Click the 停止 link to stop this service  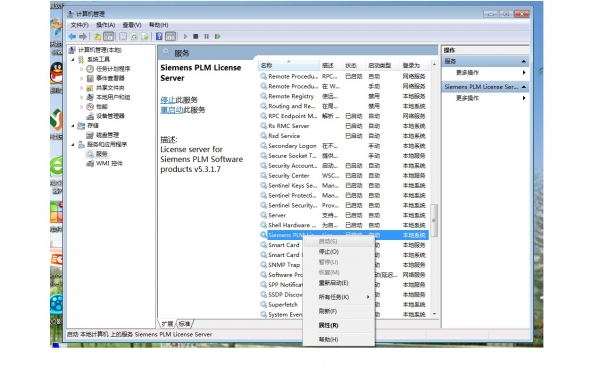pyautogui.click(x=168, y=100)
